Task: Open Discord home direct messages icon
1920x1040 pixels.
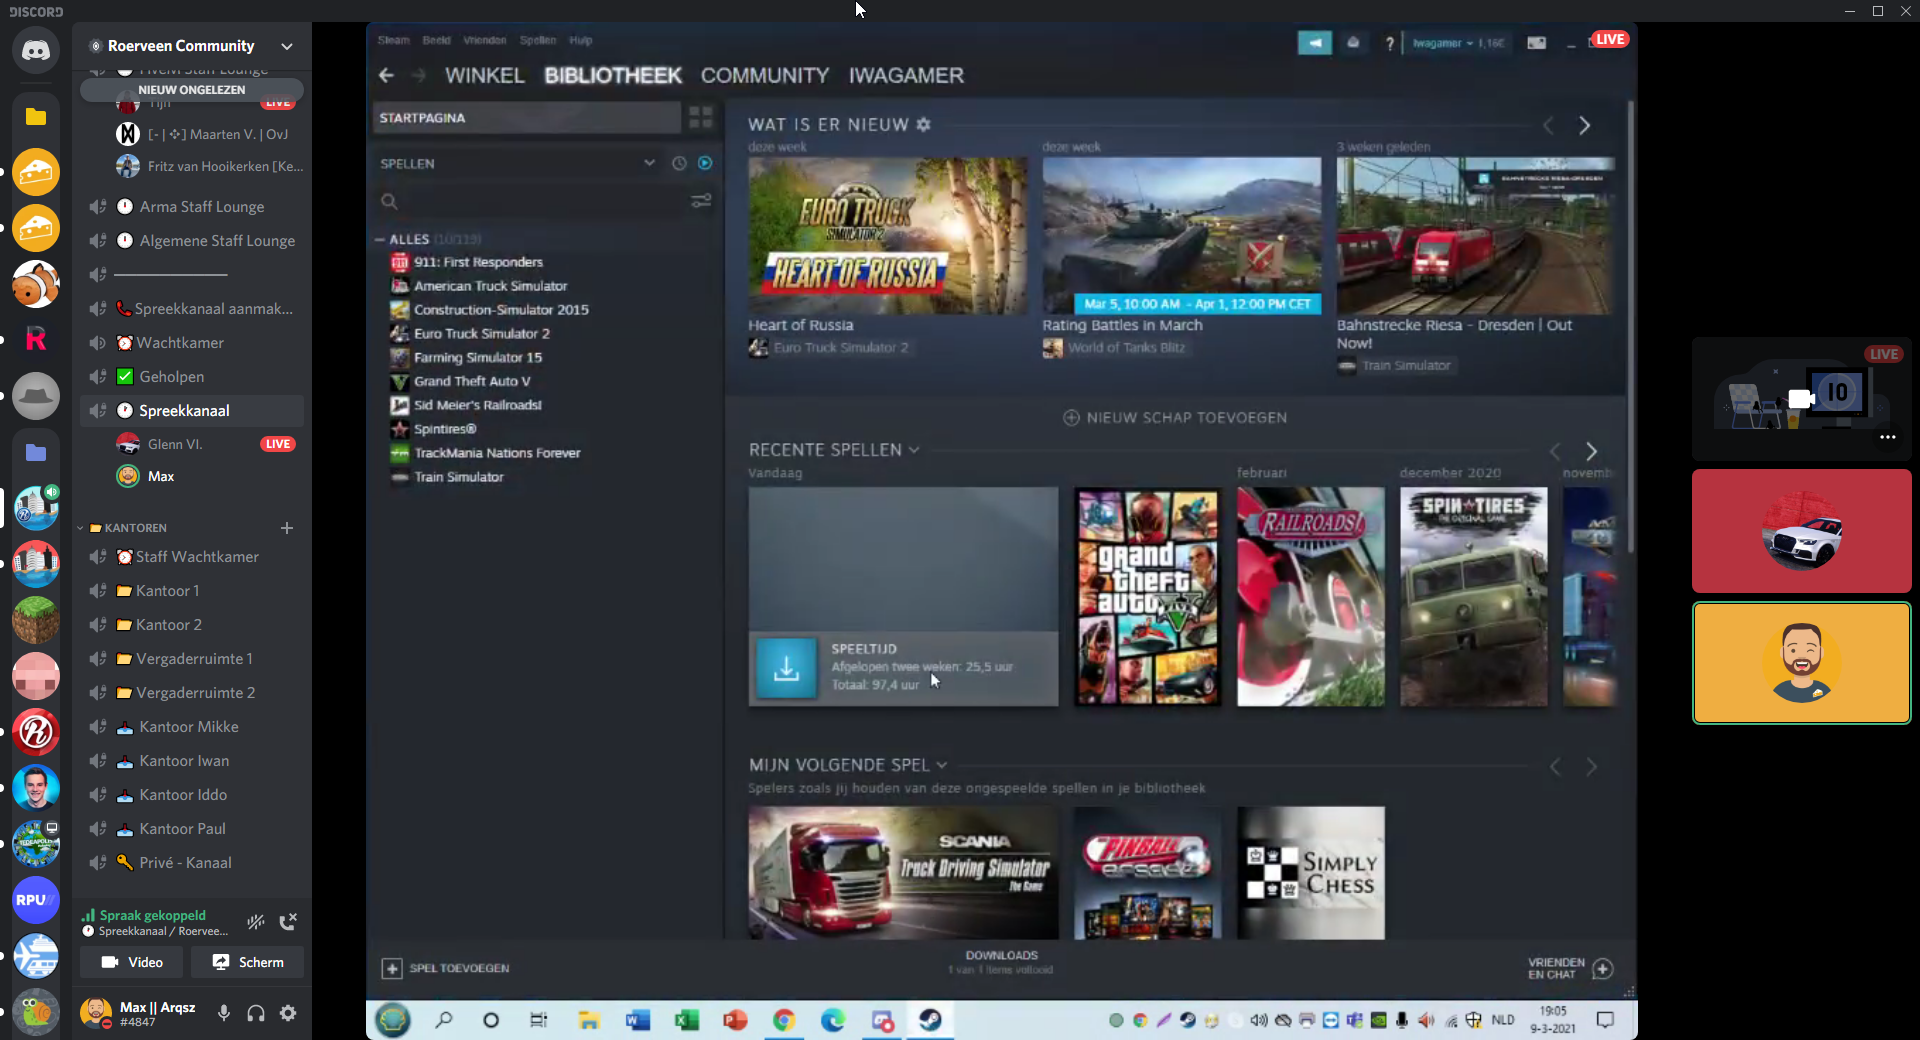Action: 36,51
